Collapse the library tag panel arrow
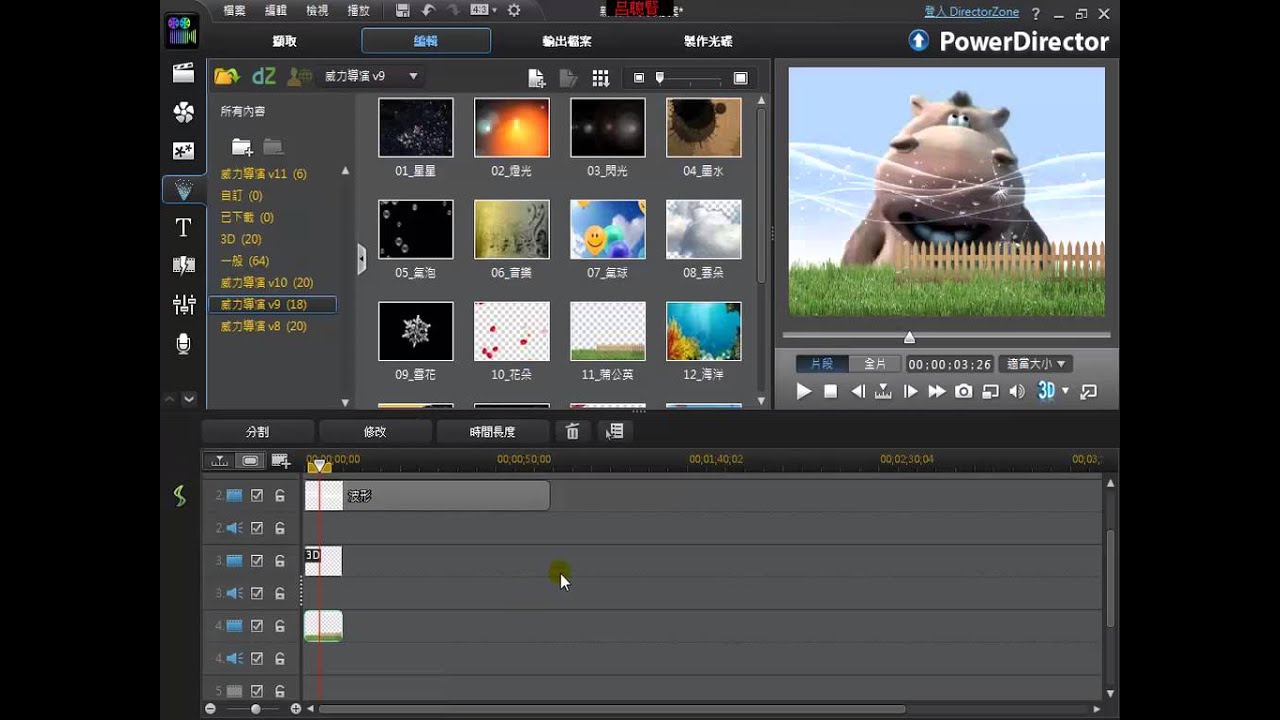This screenshot has width=1280, height=720. coord(361,260)
